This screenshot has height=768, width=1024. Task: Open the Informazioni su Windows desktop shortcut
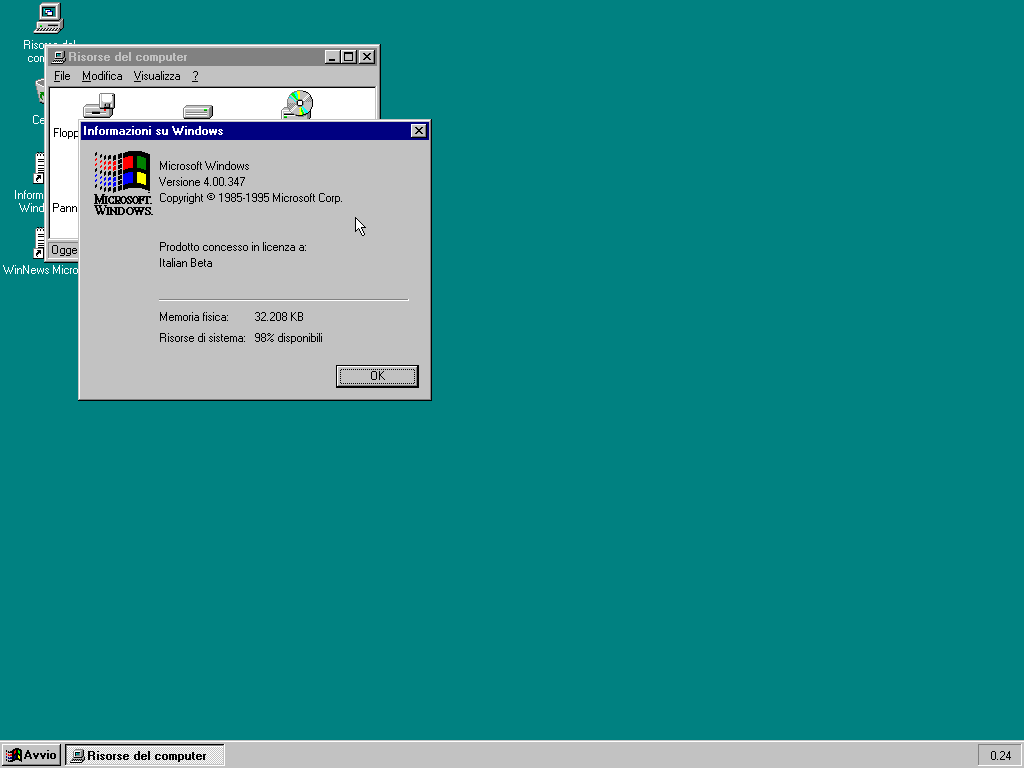point(40,170)
